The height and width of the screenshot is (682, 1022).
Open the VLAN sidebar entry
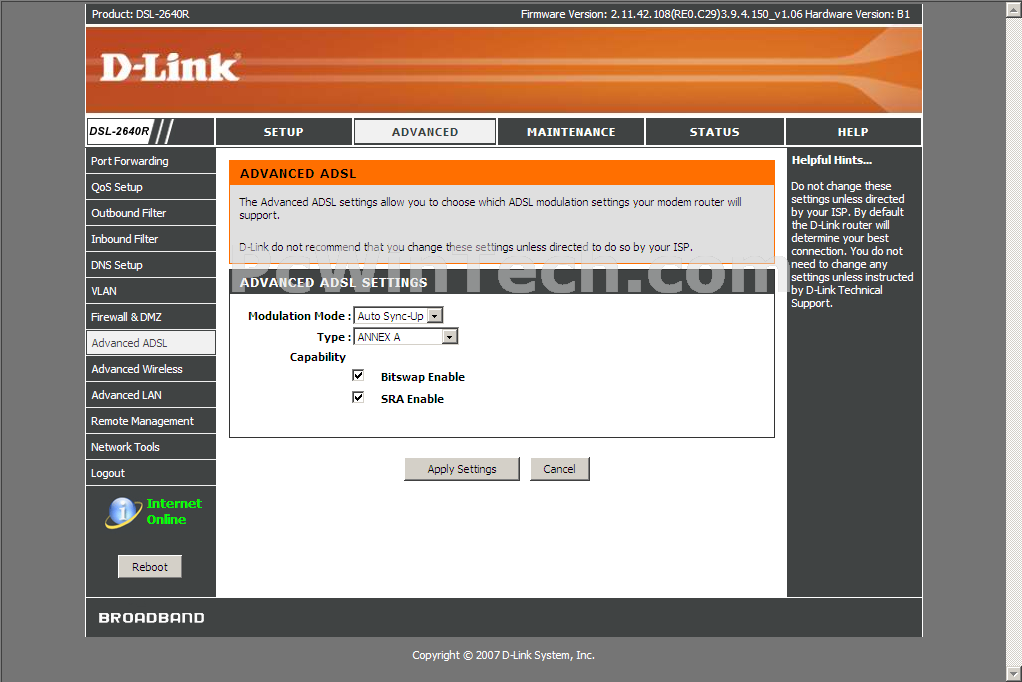click(x=151, y=291)
